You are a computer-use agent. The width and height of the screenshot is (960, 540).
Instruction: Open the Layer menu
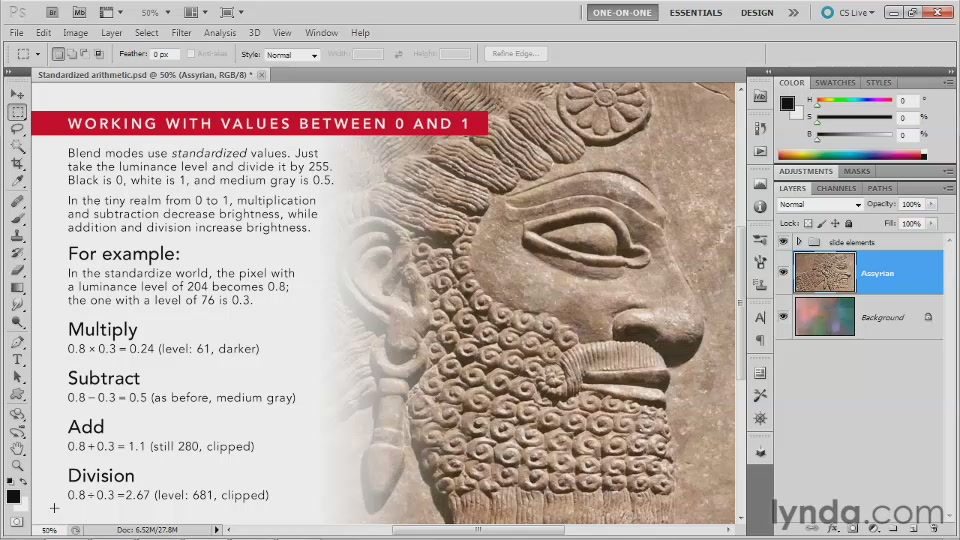[111, 32]
